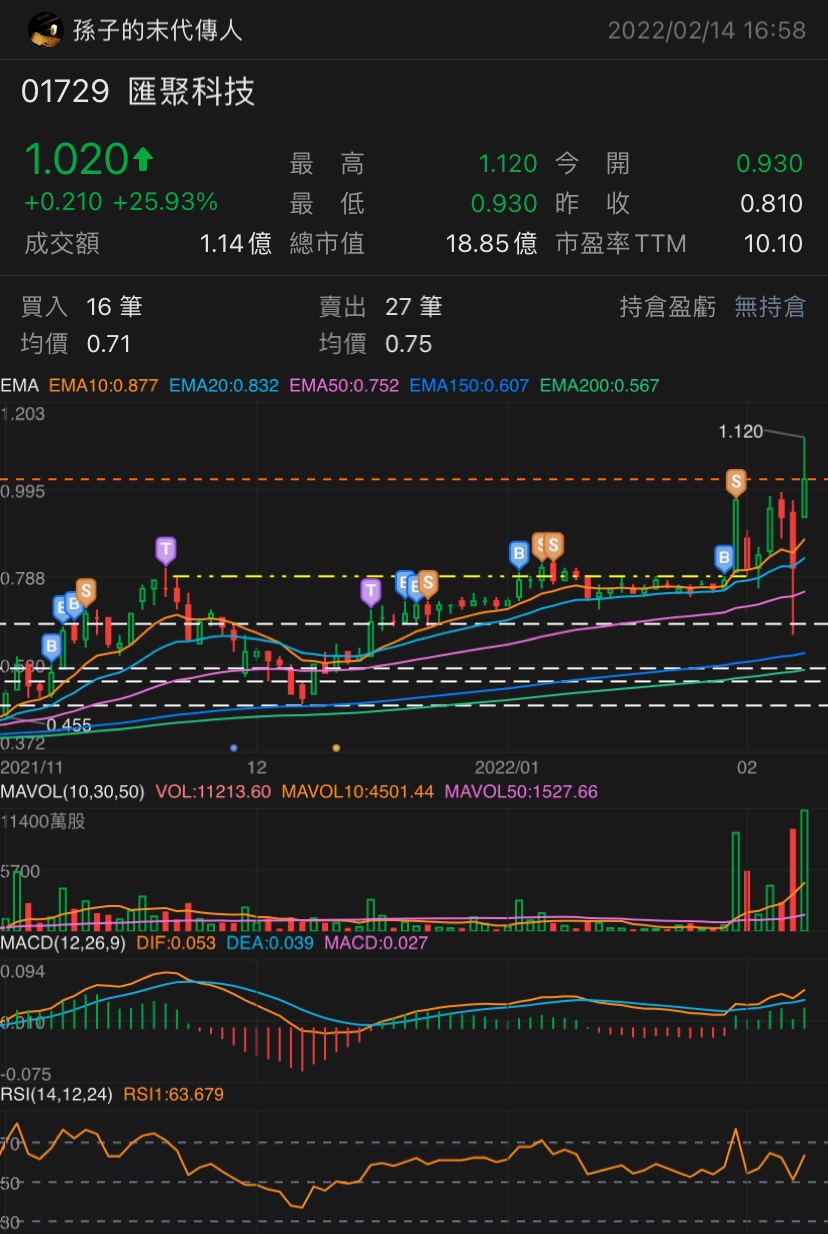Tap the B buy marker in early February
This screenshot has width=828, height=1234.
[724, 557]
